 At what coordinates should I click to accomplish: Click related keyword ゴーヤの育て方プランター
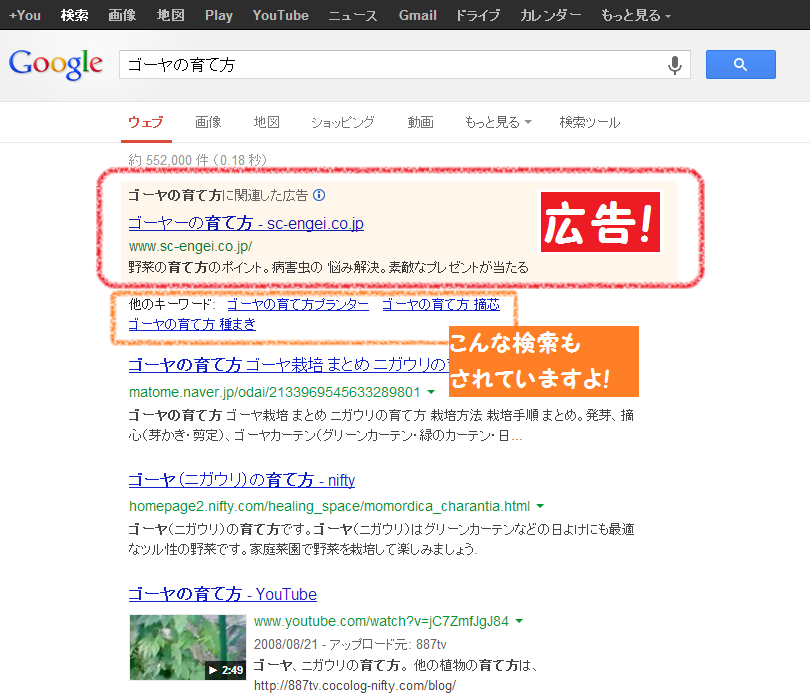[298, 304]
